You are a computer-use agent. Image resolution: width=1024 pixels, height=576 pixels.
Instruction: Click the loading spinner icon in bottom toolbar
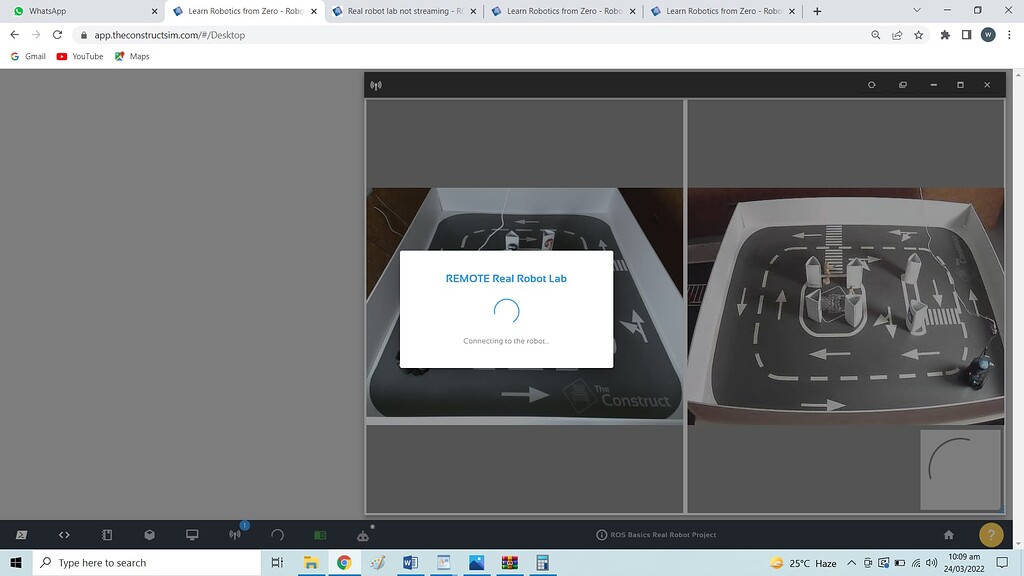click(278, 535)
